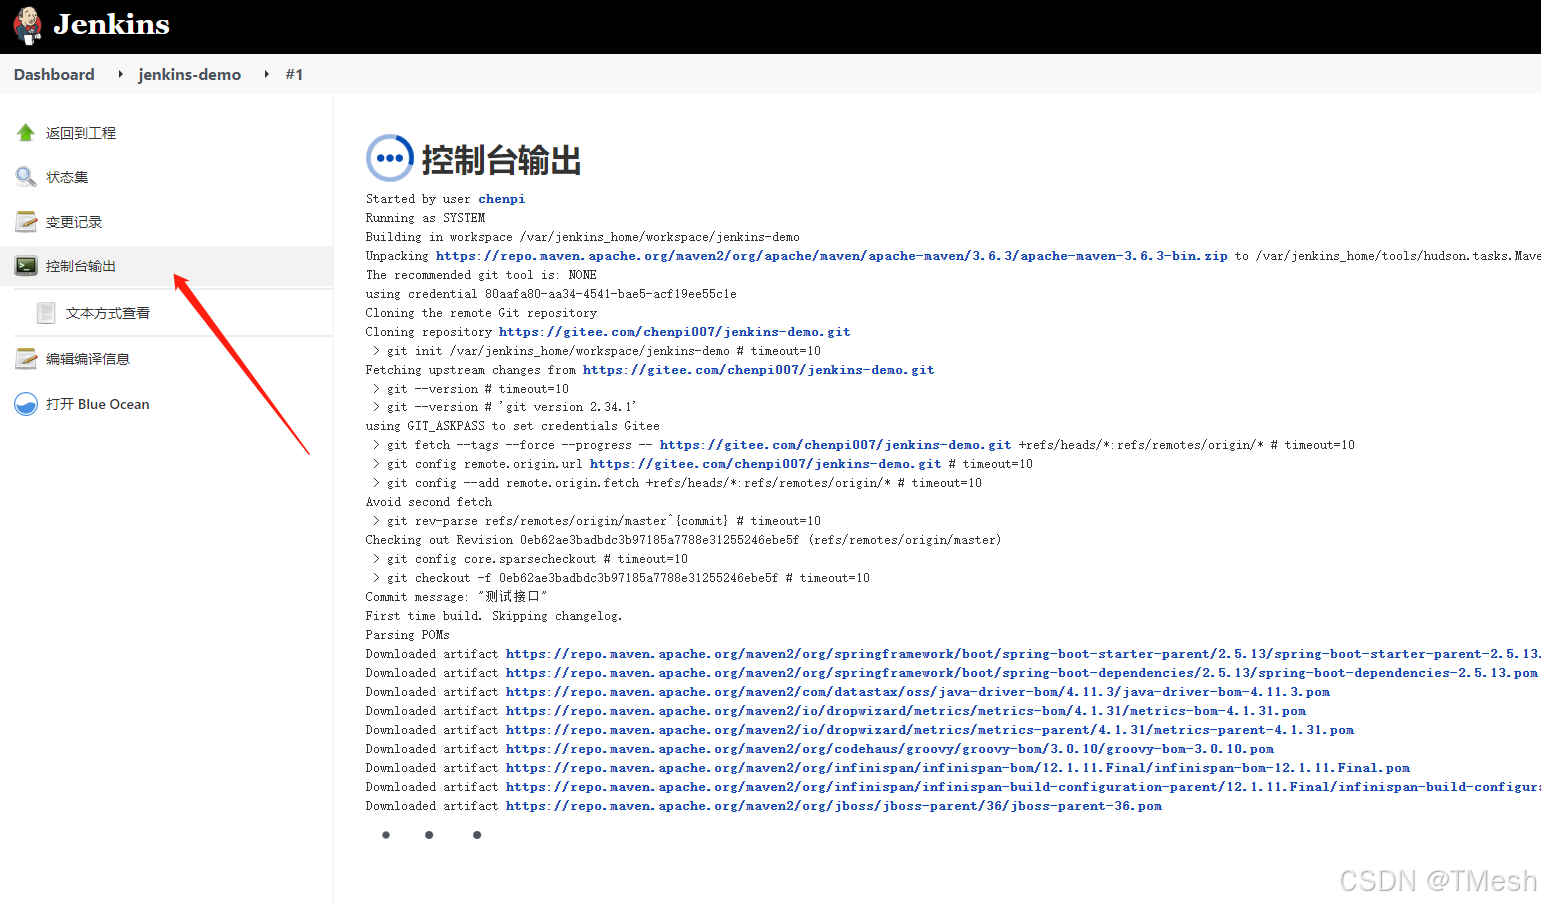The width and height of the screenshot is (1541, 907).
Task: Open infinispan-build-configuration-parent link
Action: click(1023, 787)
